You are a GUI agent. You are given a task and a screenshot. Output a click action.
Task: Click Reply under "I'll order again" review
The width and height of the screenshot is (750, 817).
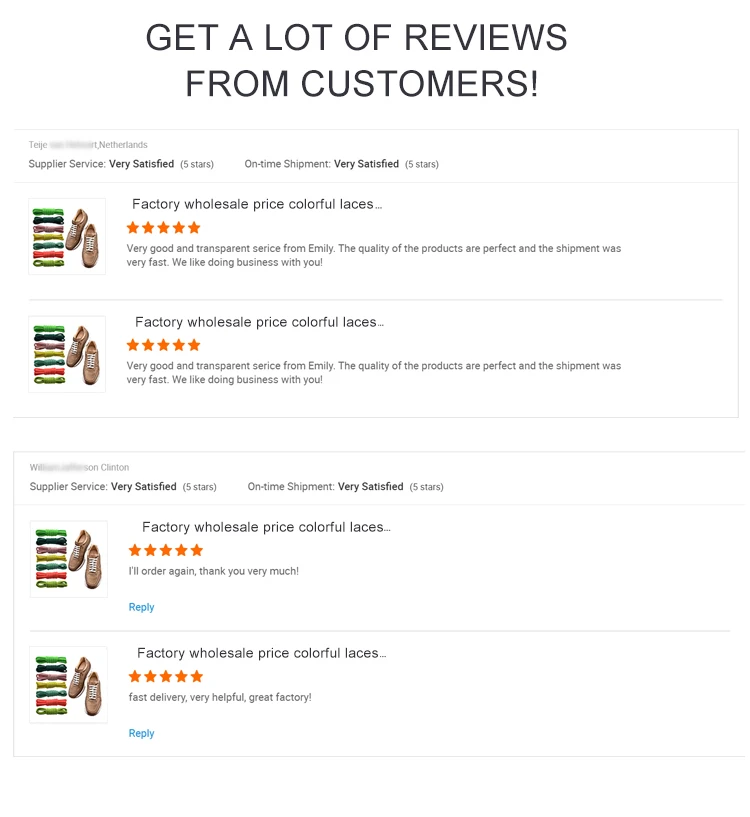click(141, 607)
